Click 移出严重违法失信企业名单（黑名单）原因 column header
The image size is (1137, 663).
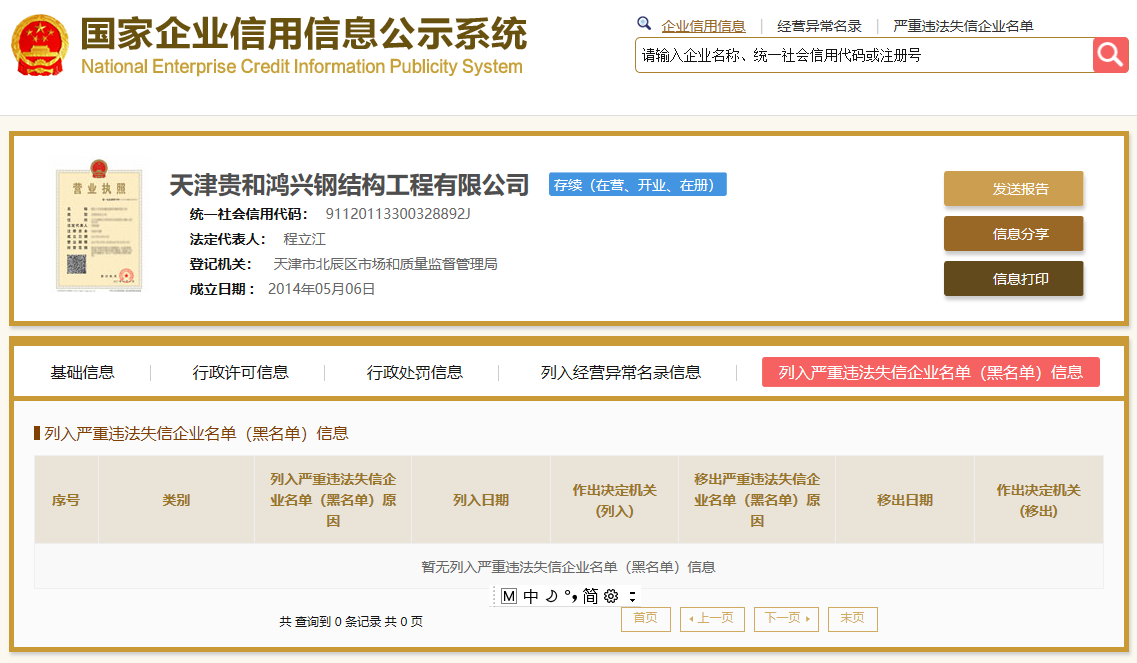click(x=757, y=500)
